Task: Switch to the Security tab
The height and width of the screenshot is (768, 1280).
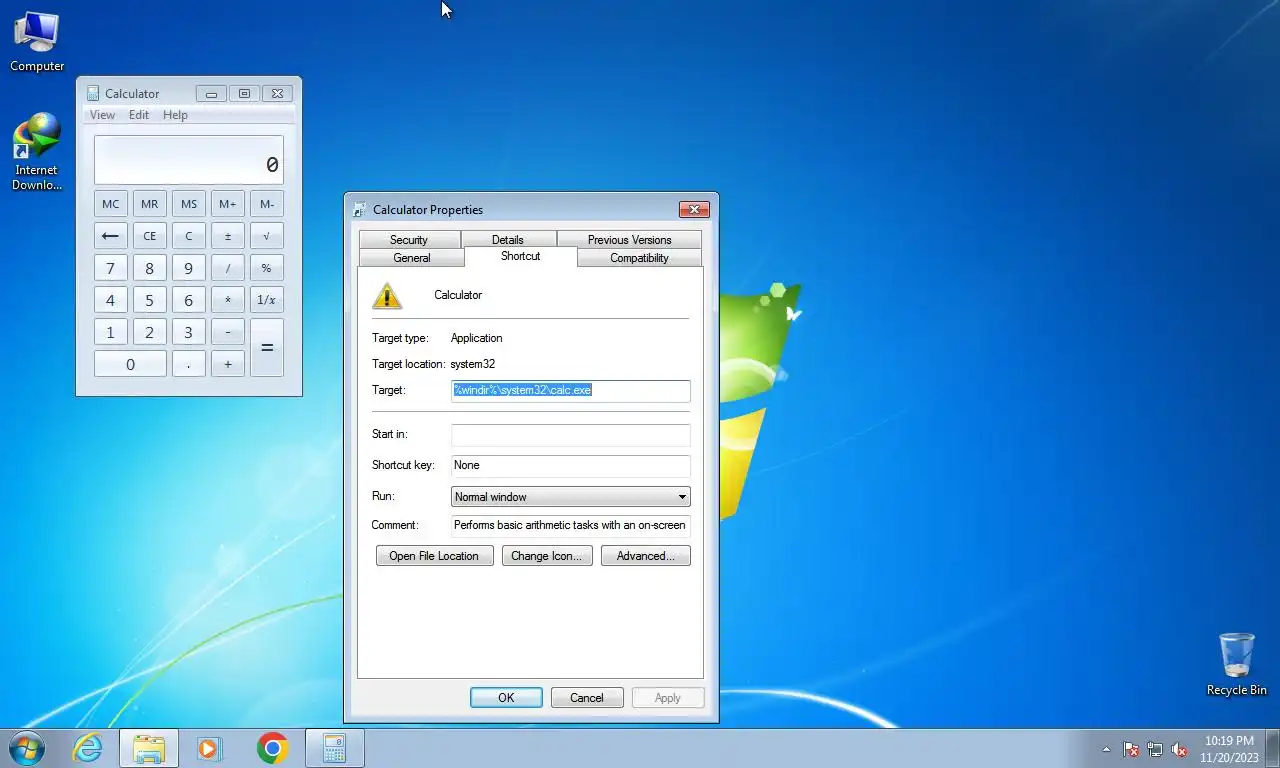Action: 409,240
